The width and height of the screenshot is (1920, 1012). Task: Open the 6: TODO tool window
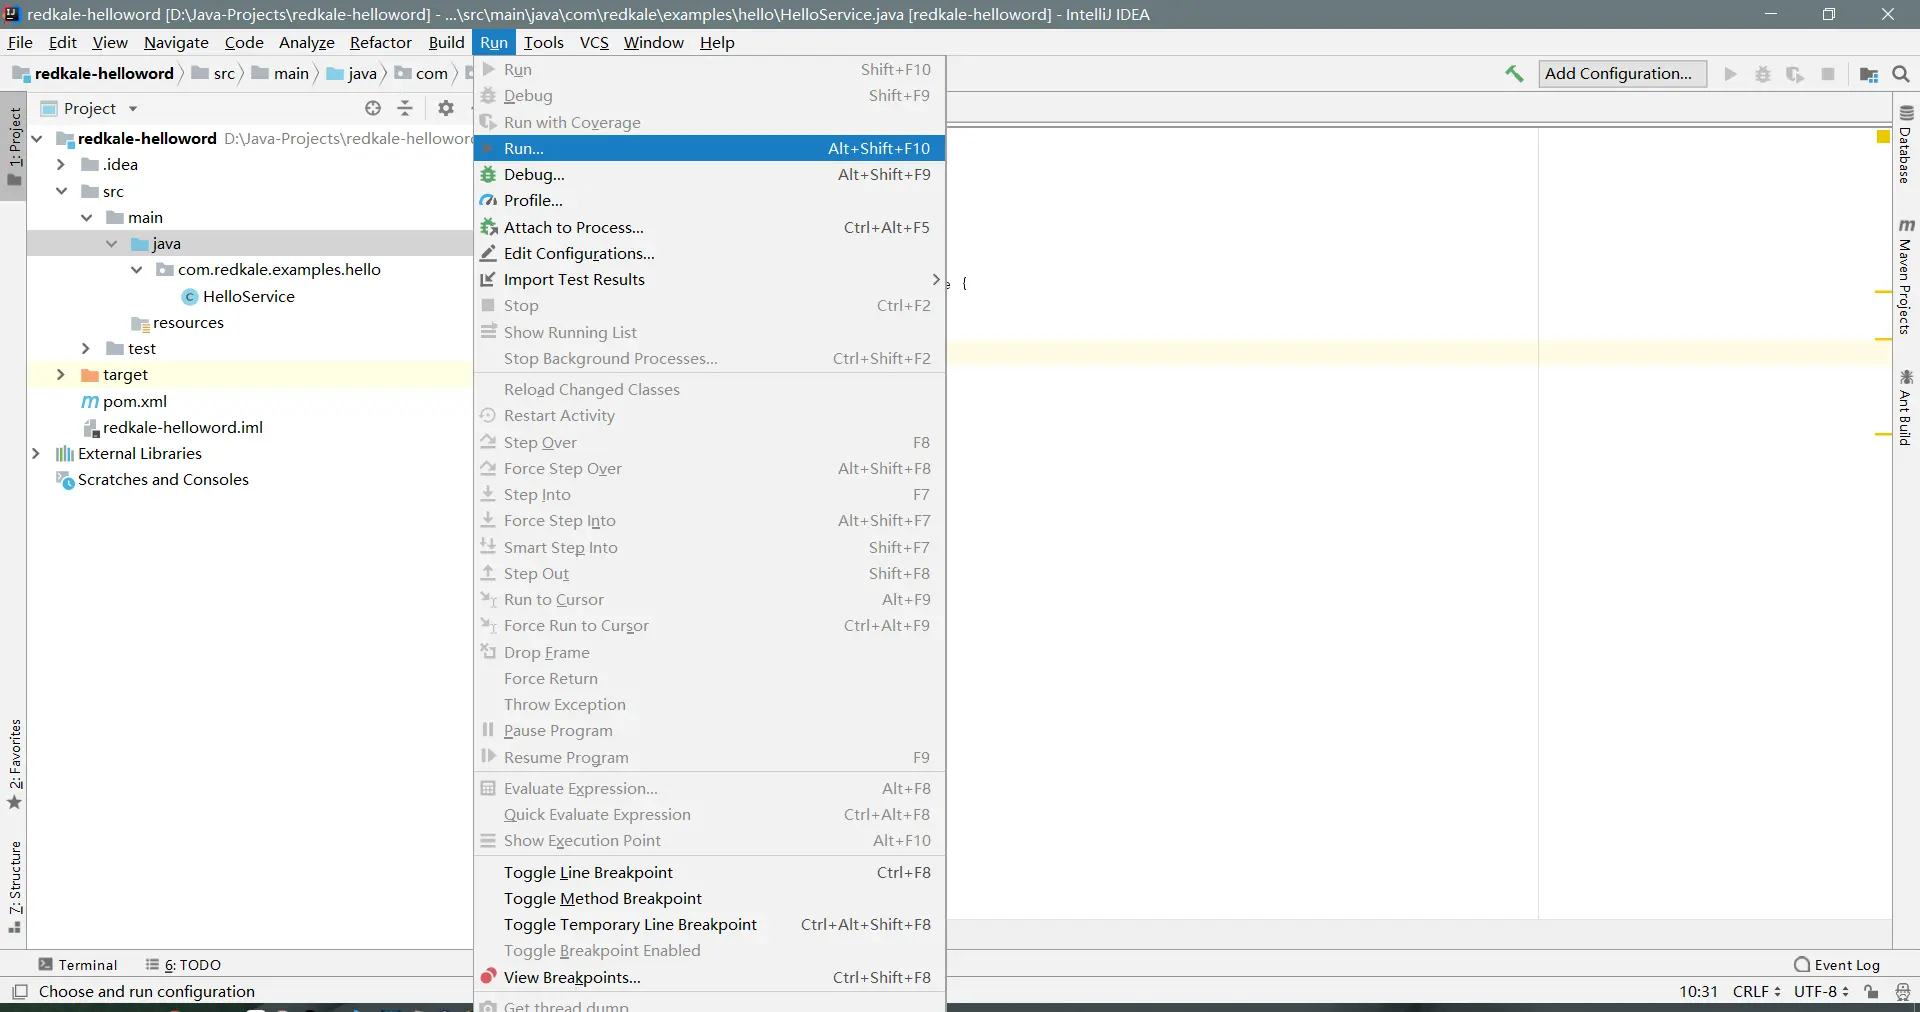(183, 965)
